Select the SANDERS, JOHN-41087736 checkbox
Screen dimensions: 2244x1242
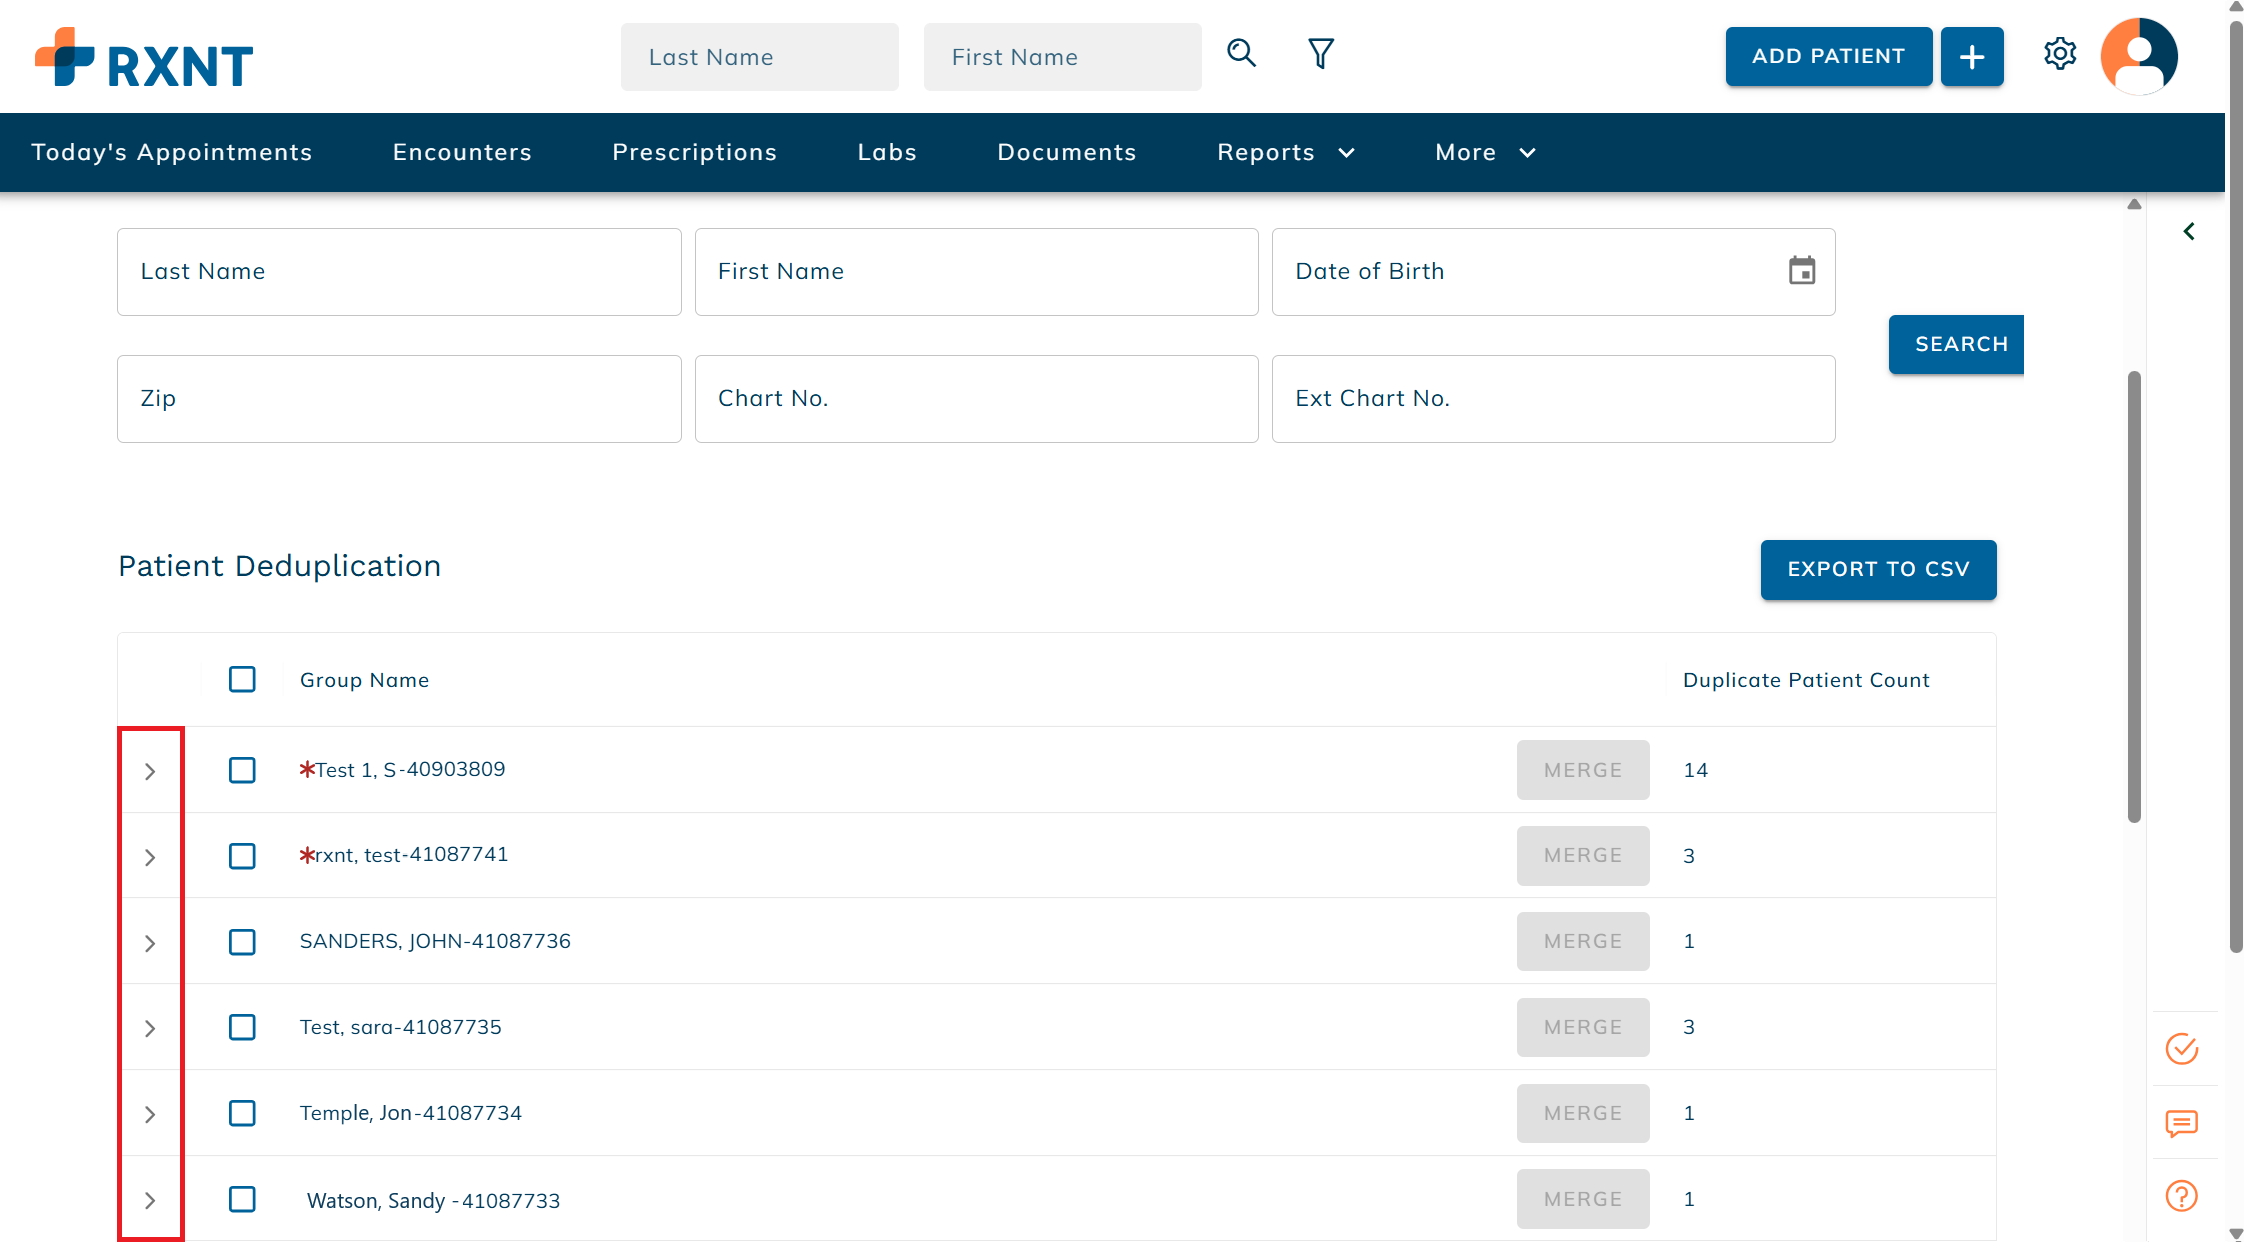tap(242, 942)
